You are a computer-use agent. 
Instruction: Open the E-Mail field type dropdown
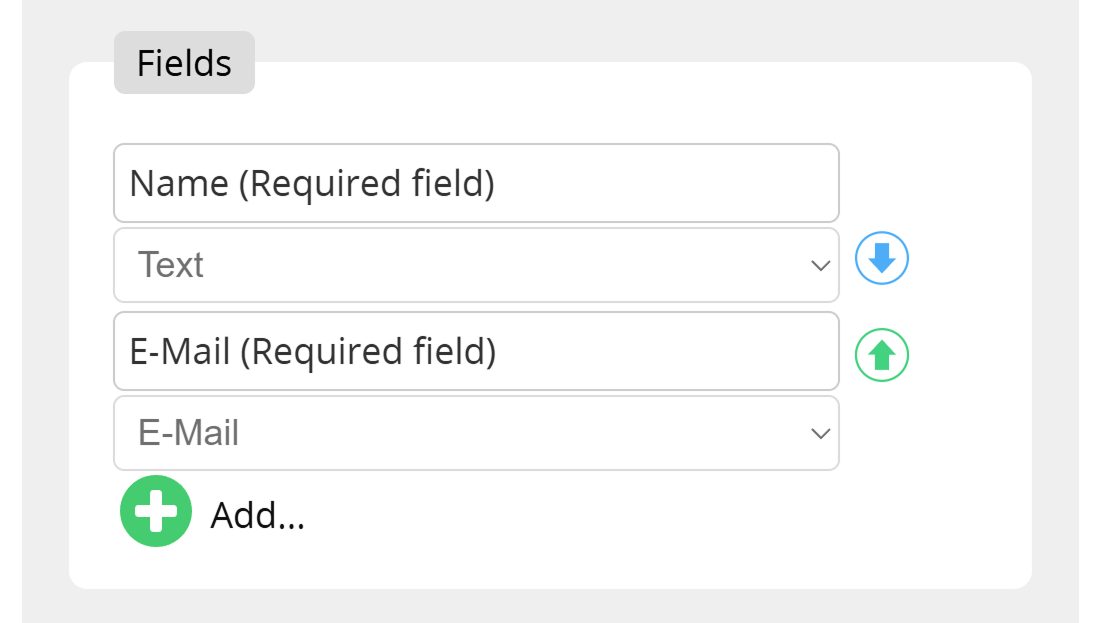[476, 433]
